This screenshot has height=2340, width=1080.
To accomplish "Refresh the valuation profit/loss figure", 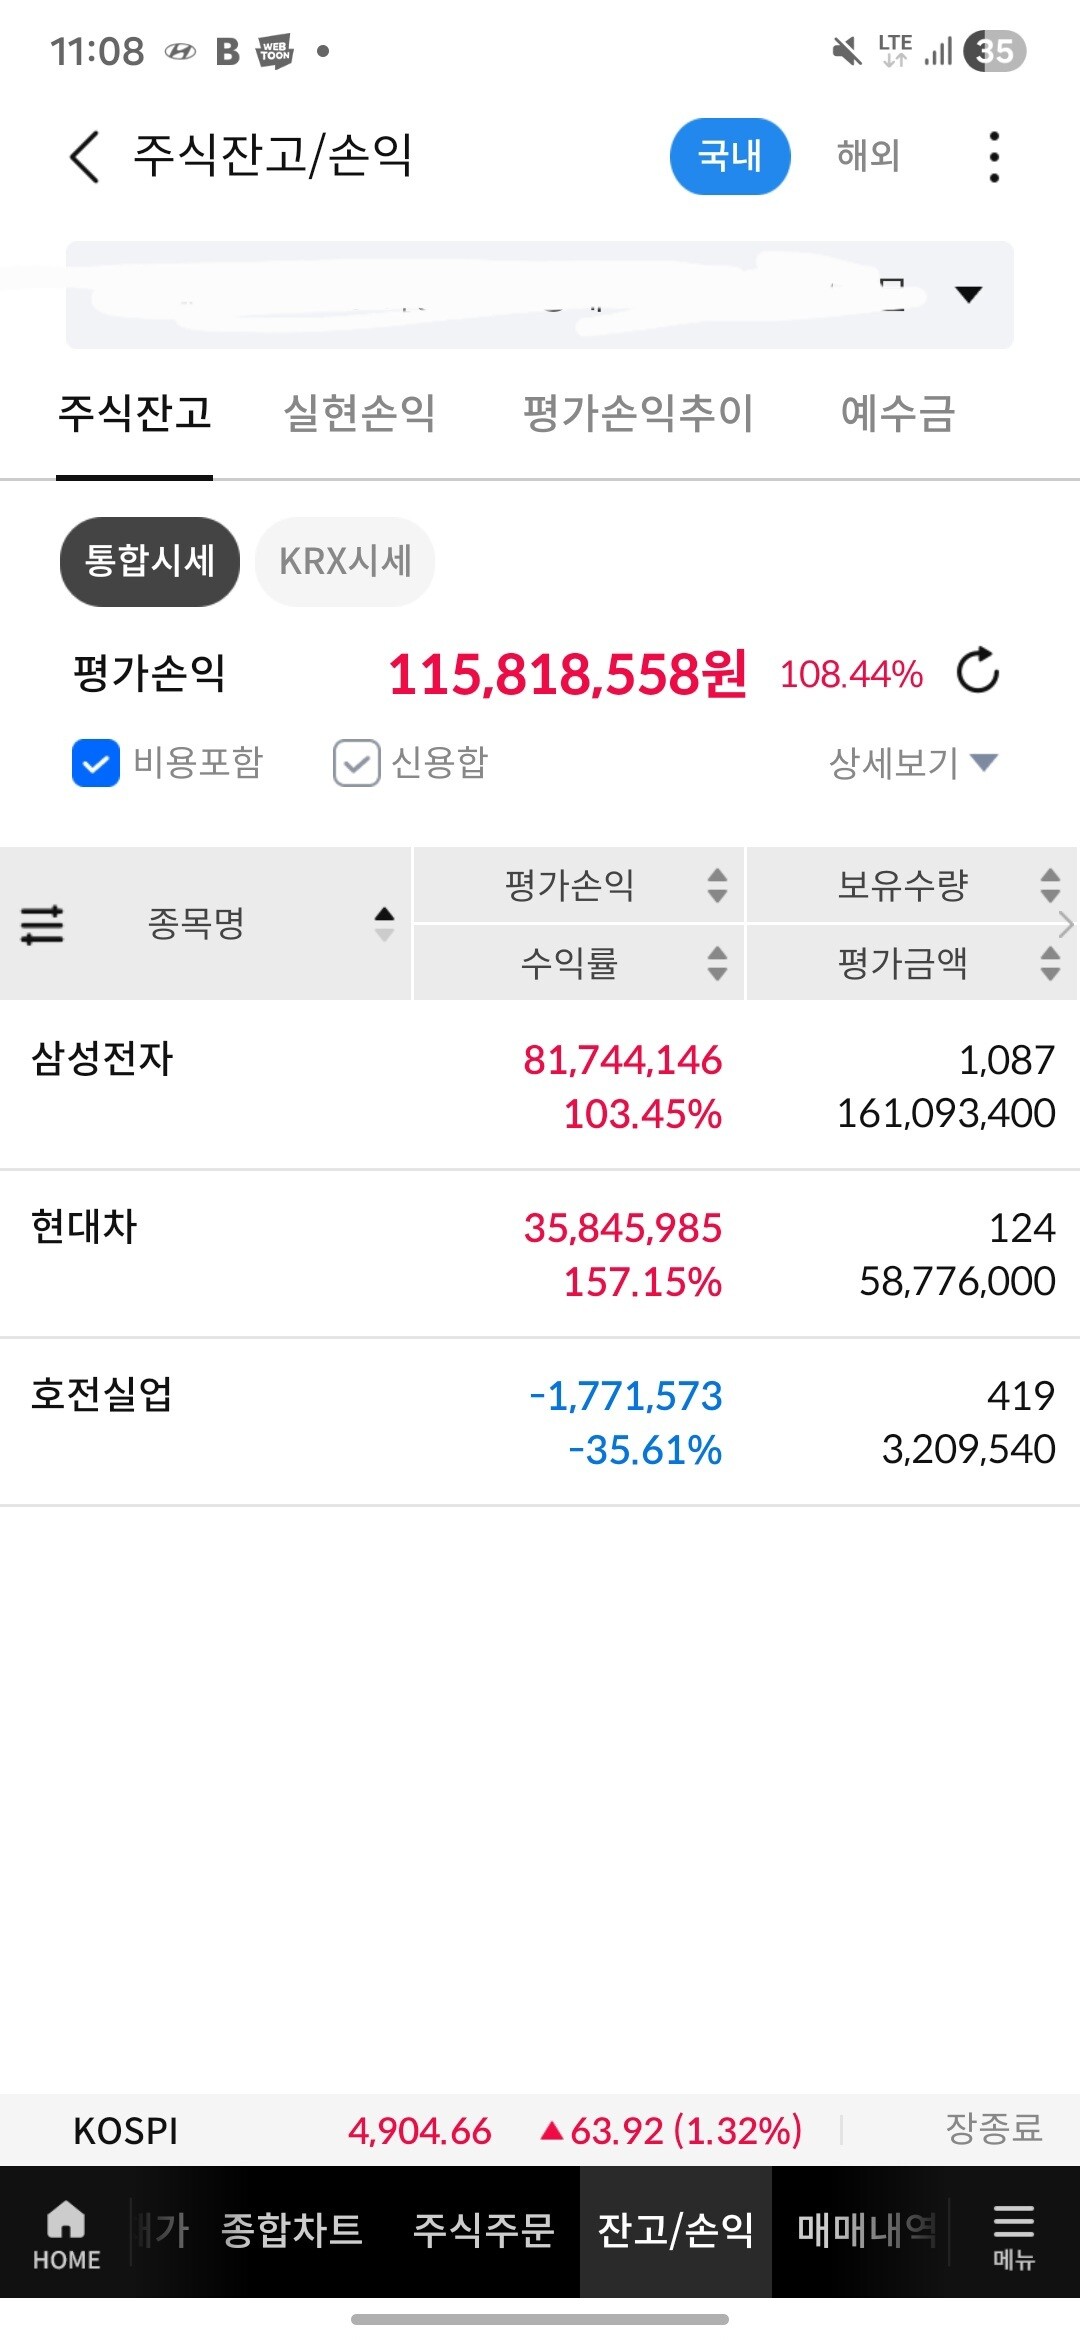I will [978, 671].
